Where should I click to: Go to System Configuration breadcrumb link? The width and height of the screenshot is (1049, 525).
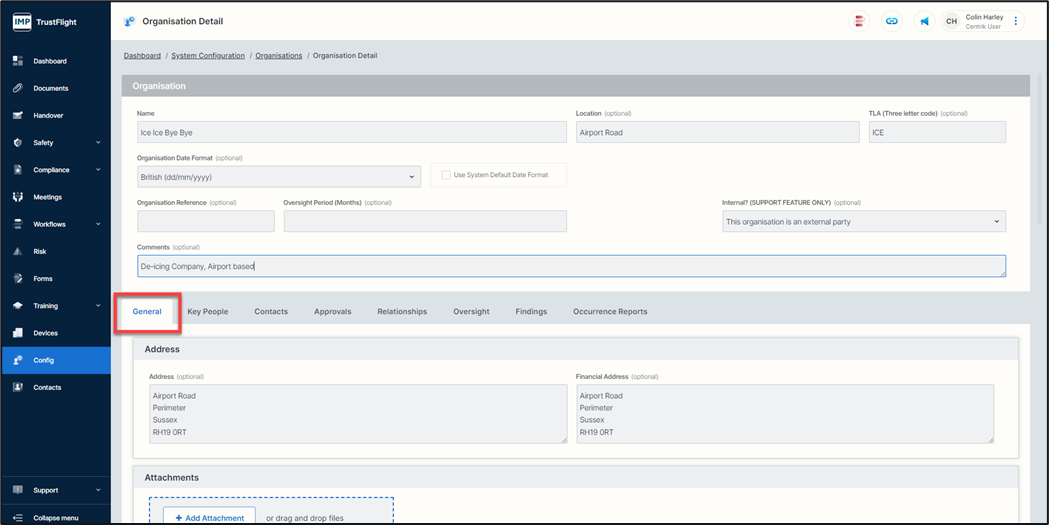tap(208, 56)
